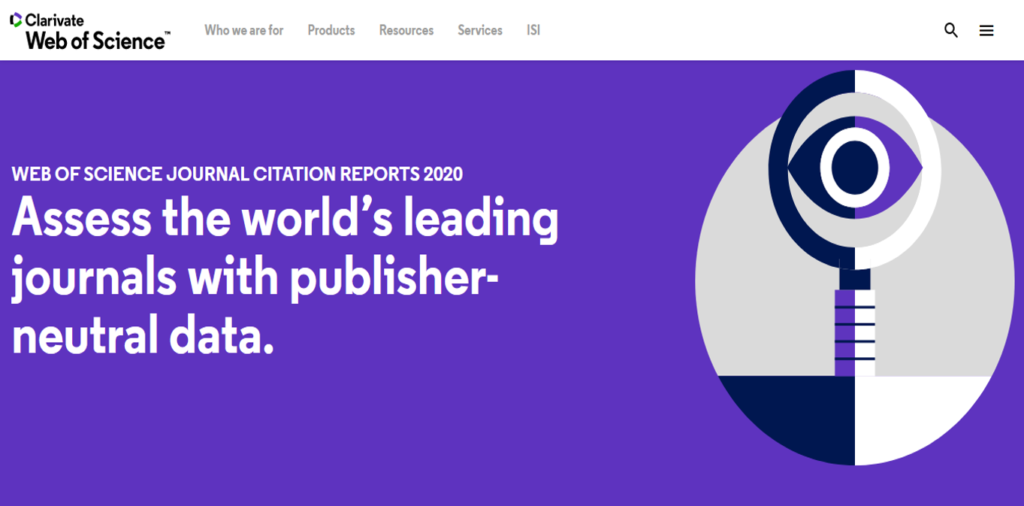Click the magnifying glass eye illustration
The height and width of the screenshot is (506, 1024).
854,268
